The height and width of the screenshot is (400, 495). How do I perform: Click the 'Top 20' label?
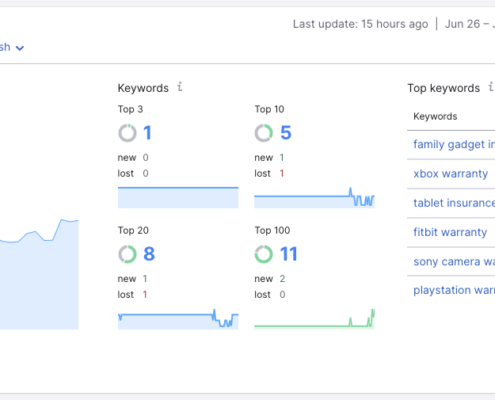click(x=133, y=230)
